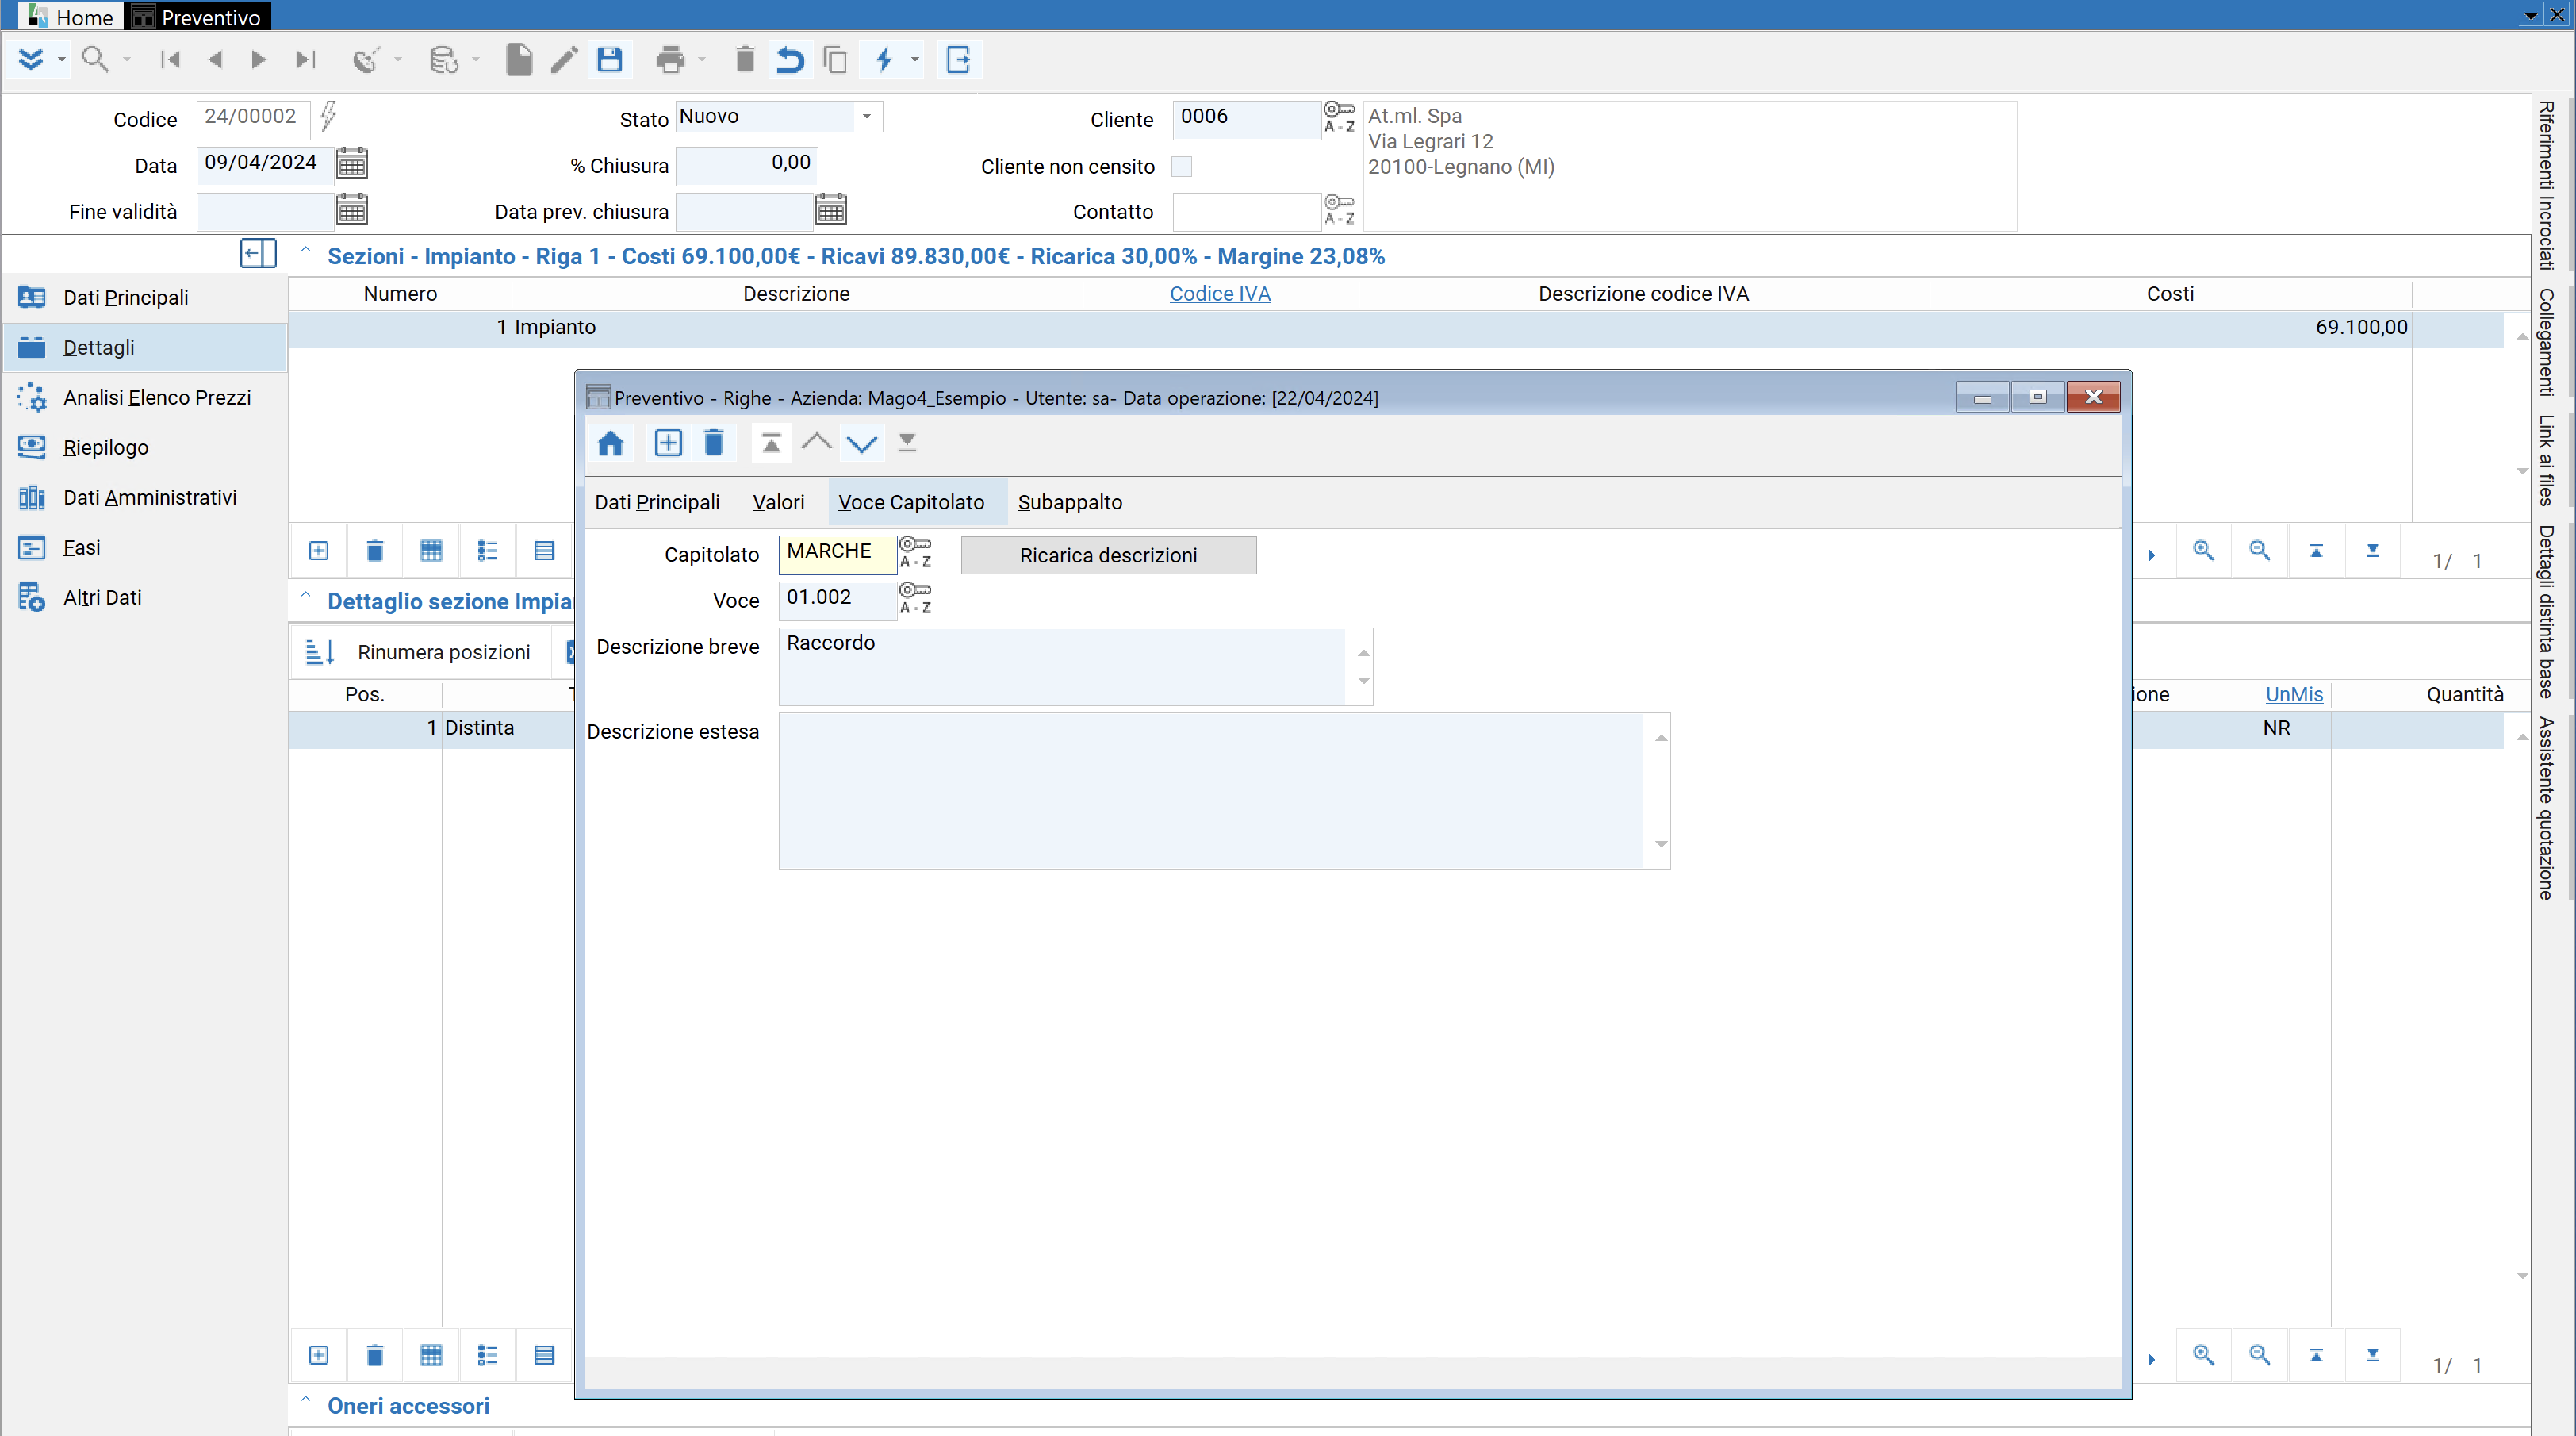Image resolution: width=2576 pixels, height=1436 pixels.
Task: Open Subappalto tab
Action: pyautogui.click(x=1070, y=502)
